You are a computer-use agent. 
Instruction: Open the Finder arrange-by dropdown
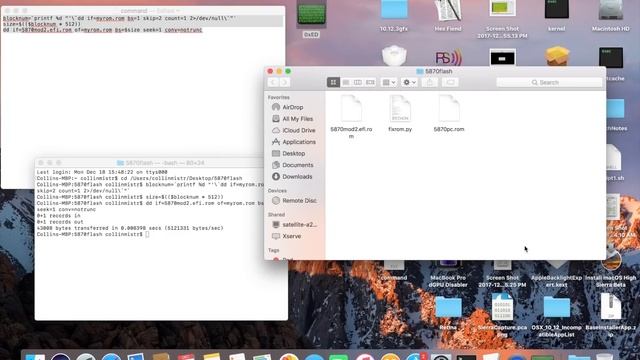tap(389, 82)
